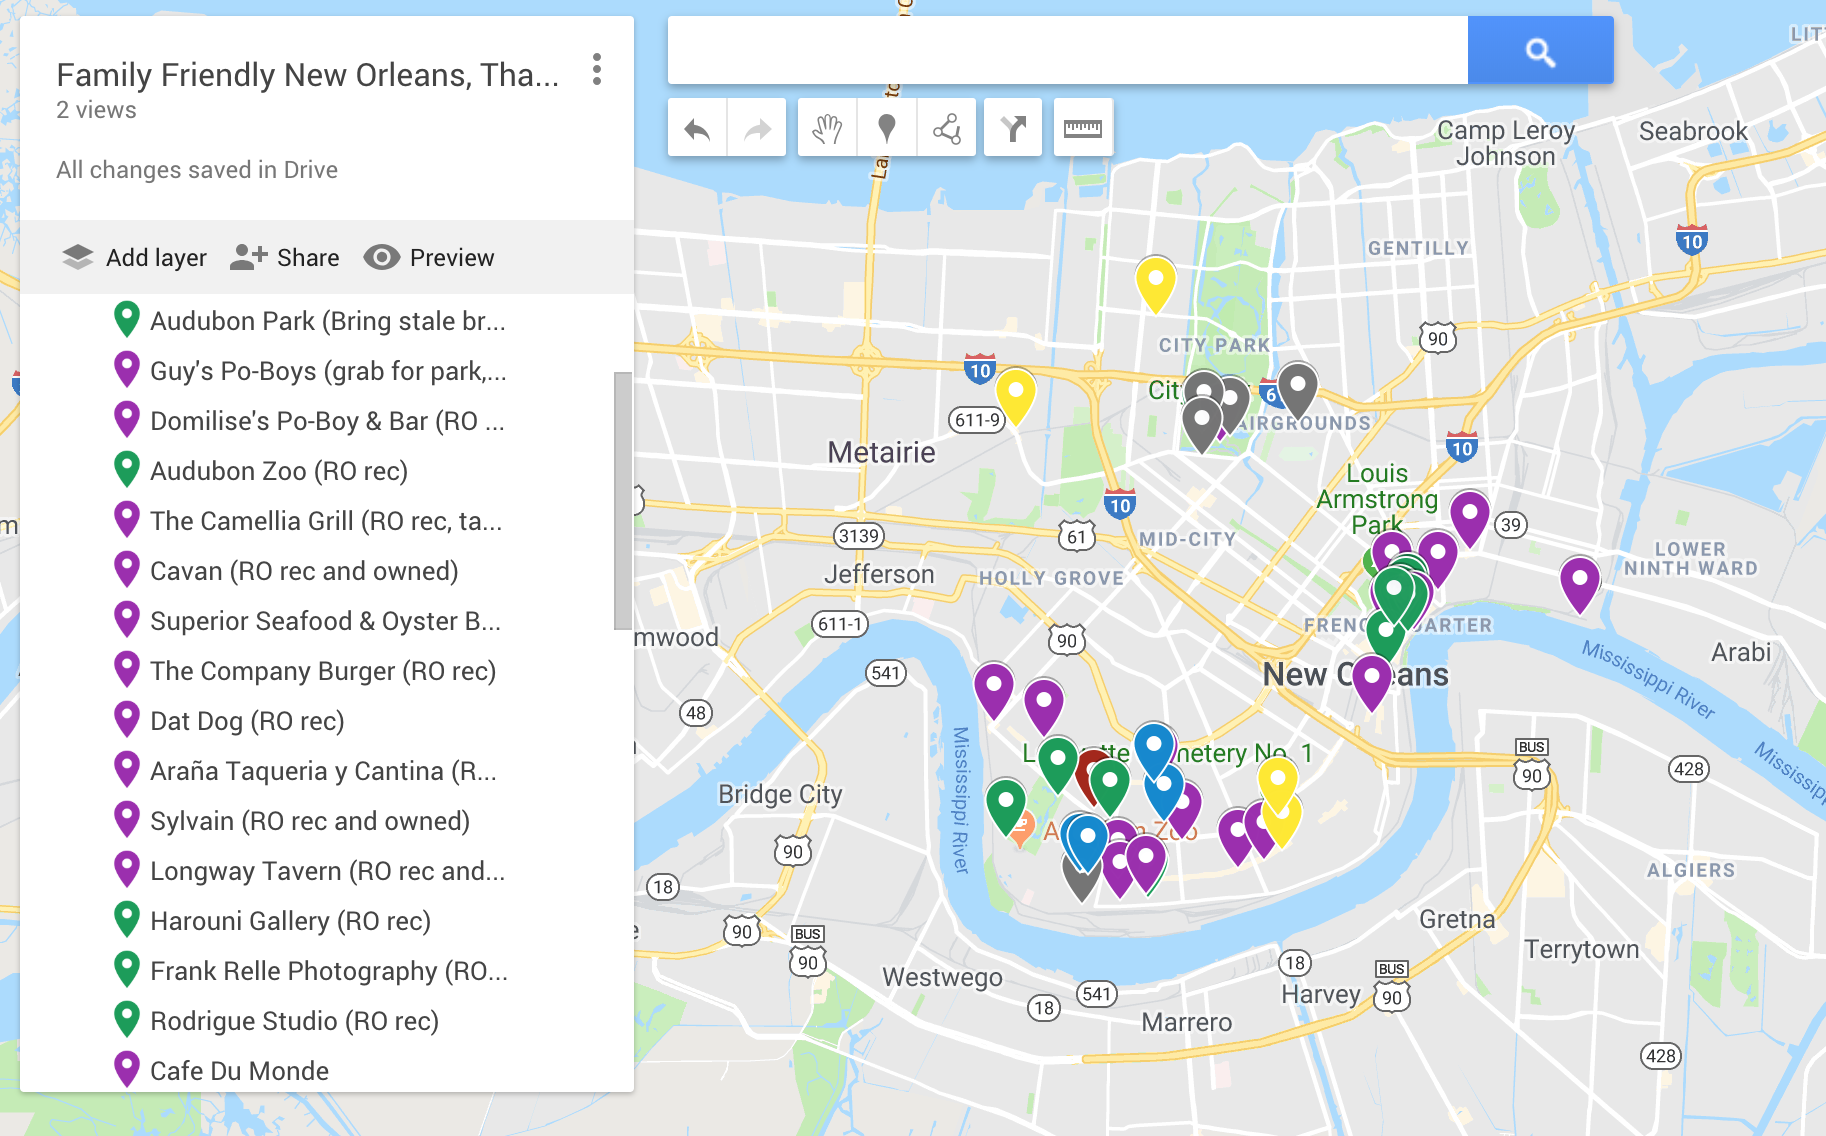
Task: Click purple pin beside Mississippi River label
Action: (x=993, y=690)
